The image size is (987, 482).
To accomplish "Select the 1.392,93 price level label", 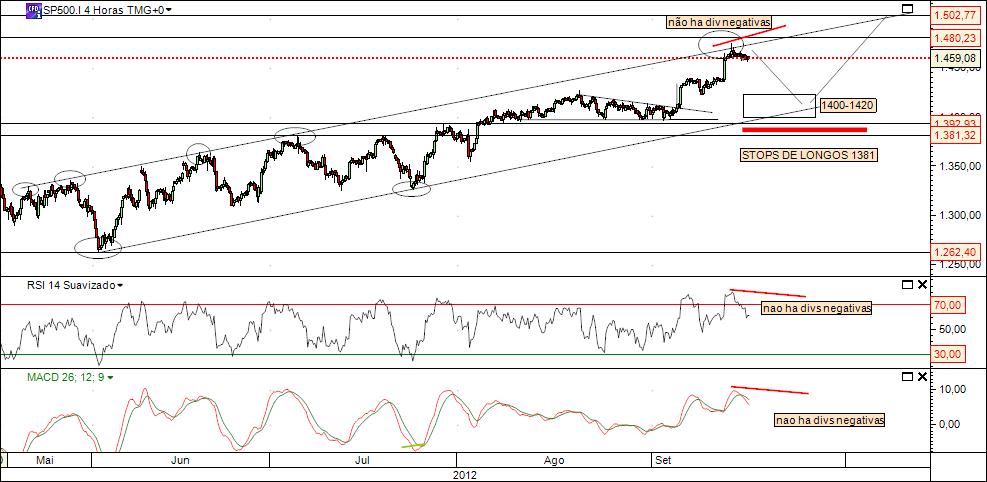I will pyautogui.click(x=955, y=123).
